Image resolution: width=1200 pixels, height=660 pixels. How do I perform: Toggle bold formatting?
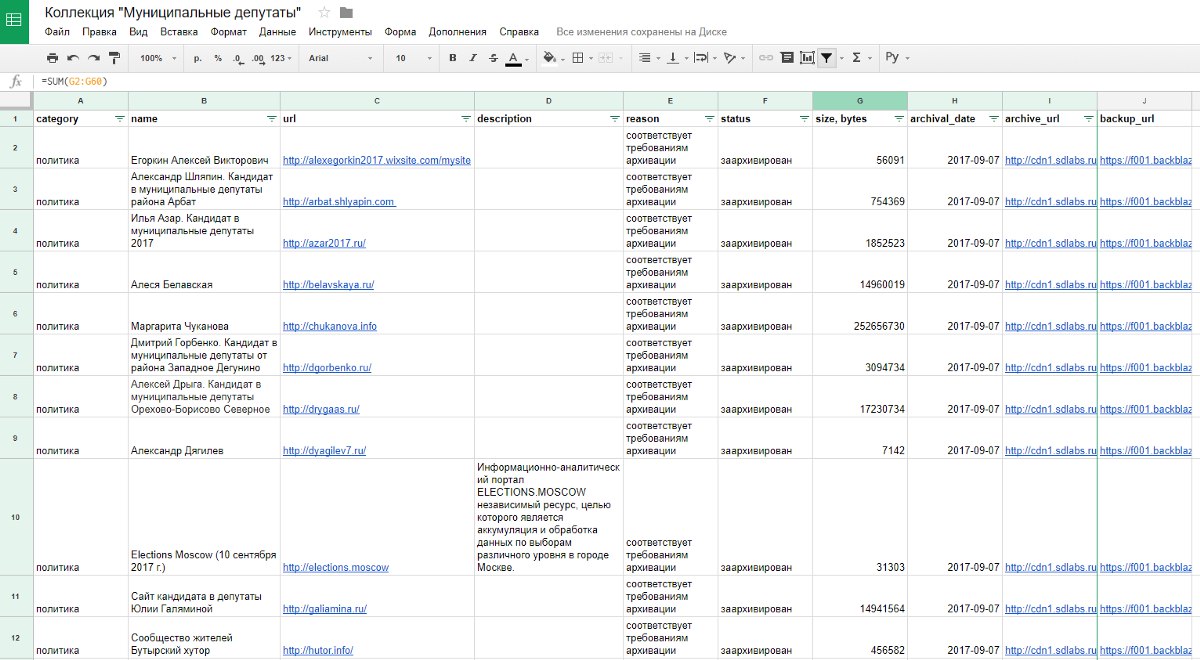click(x=452, y=58)
